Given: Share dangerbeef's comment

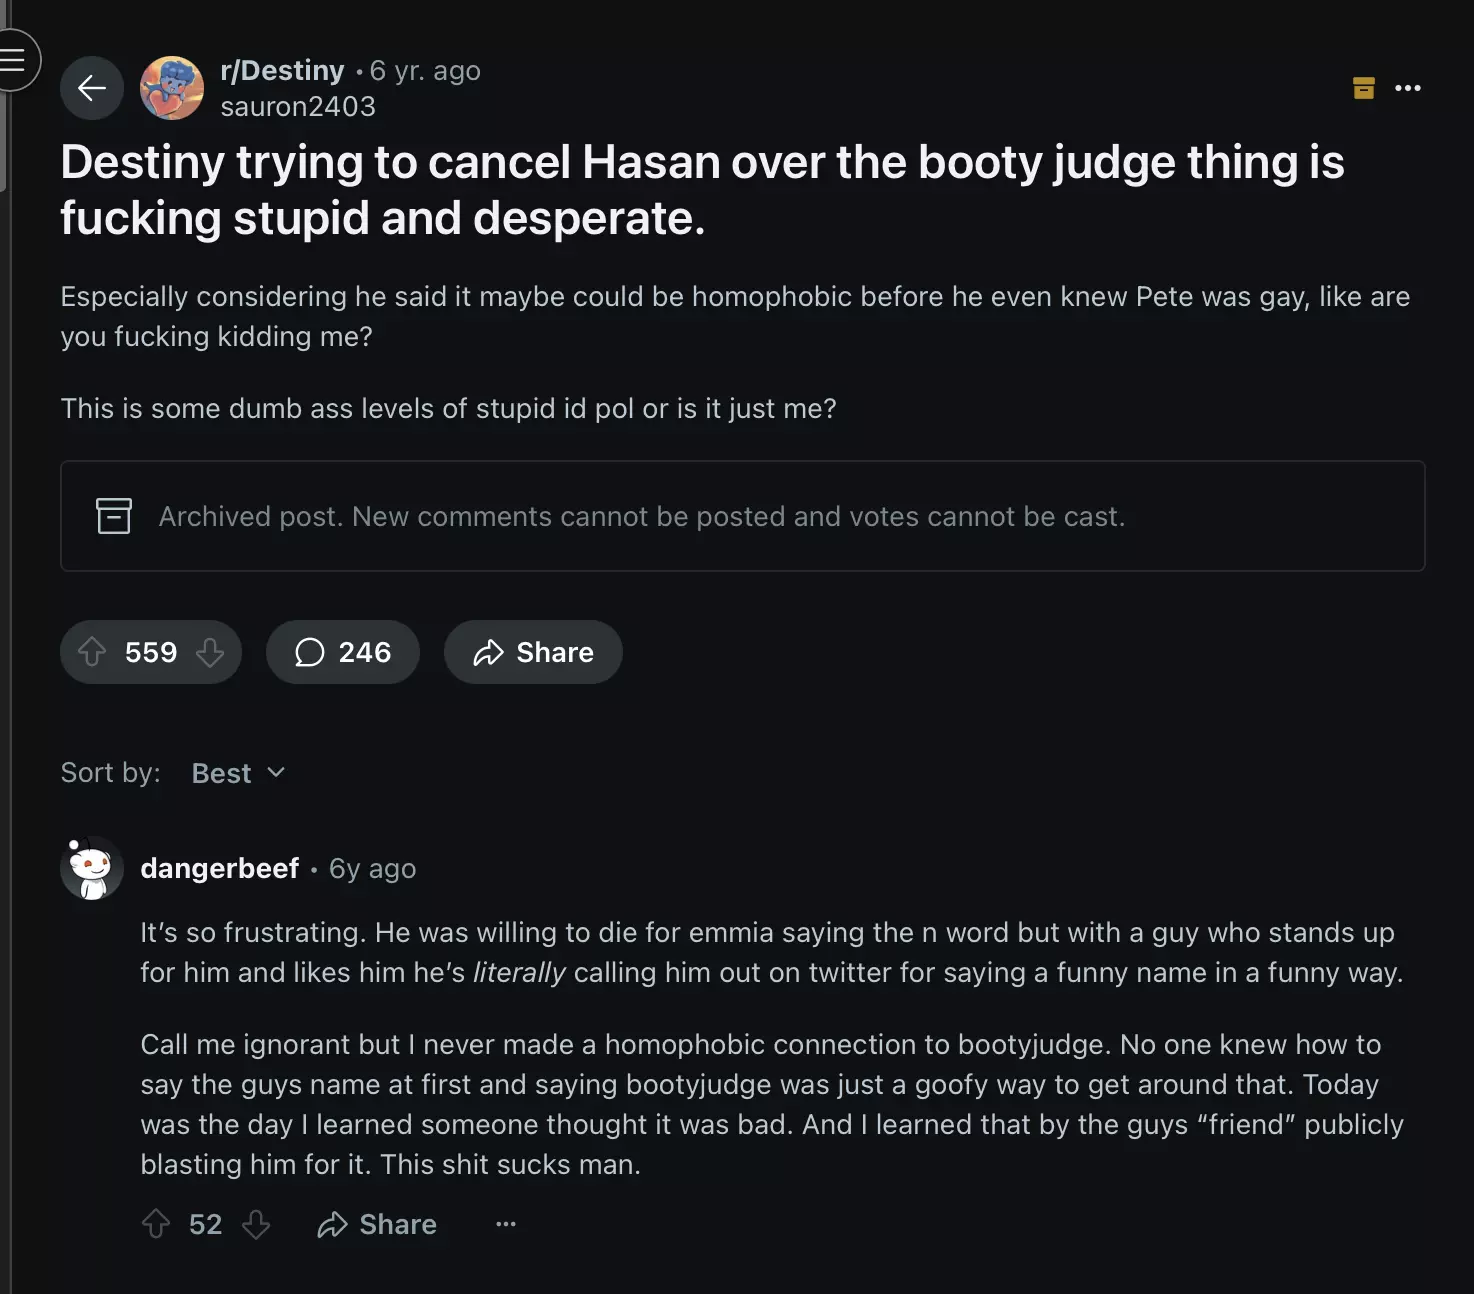Looking at the screenshot, I should tap(377, 1224).
